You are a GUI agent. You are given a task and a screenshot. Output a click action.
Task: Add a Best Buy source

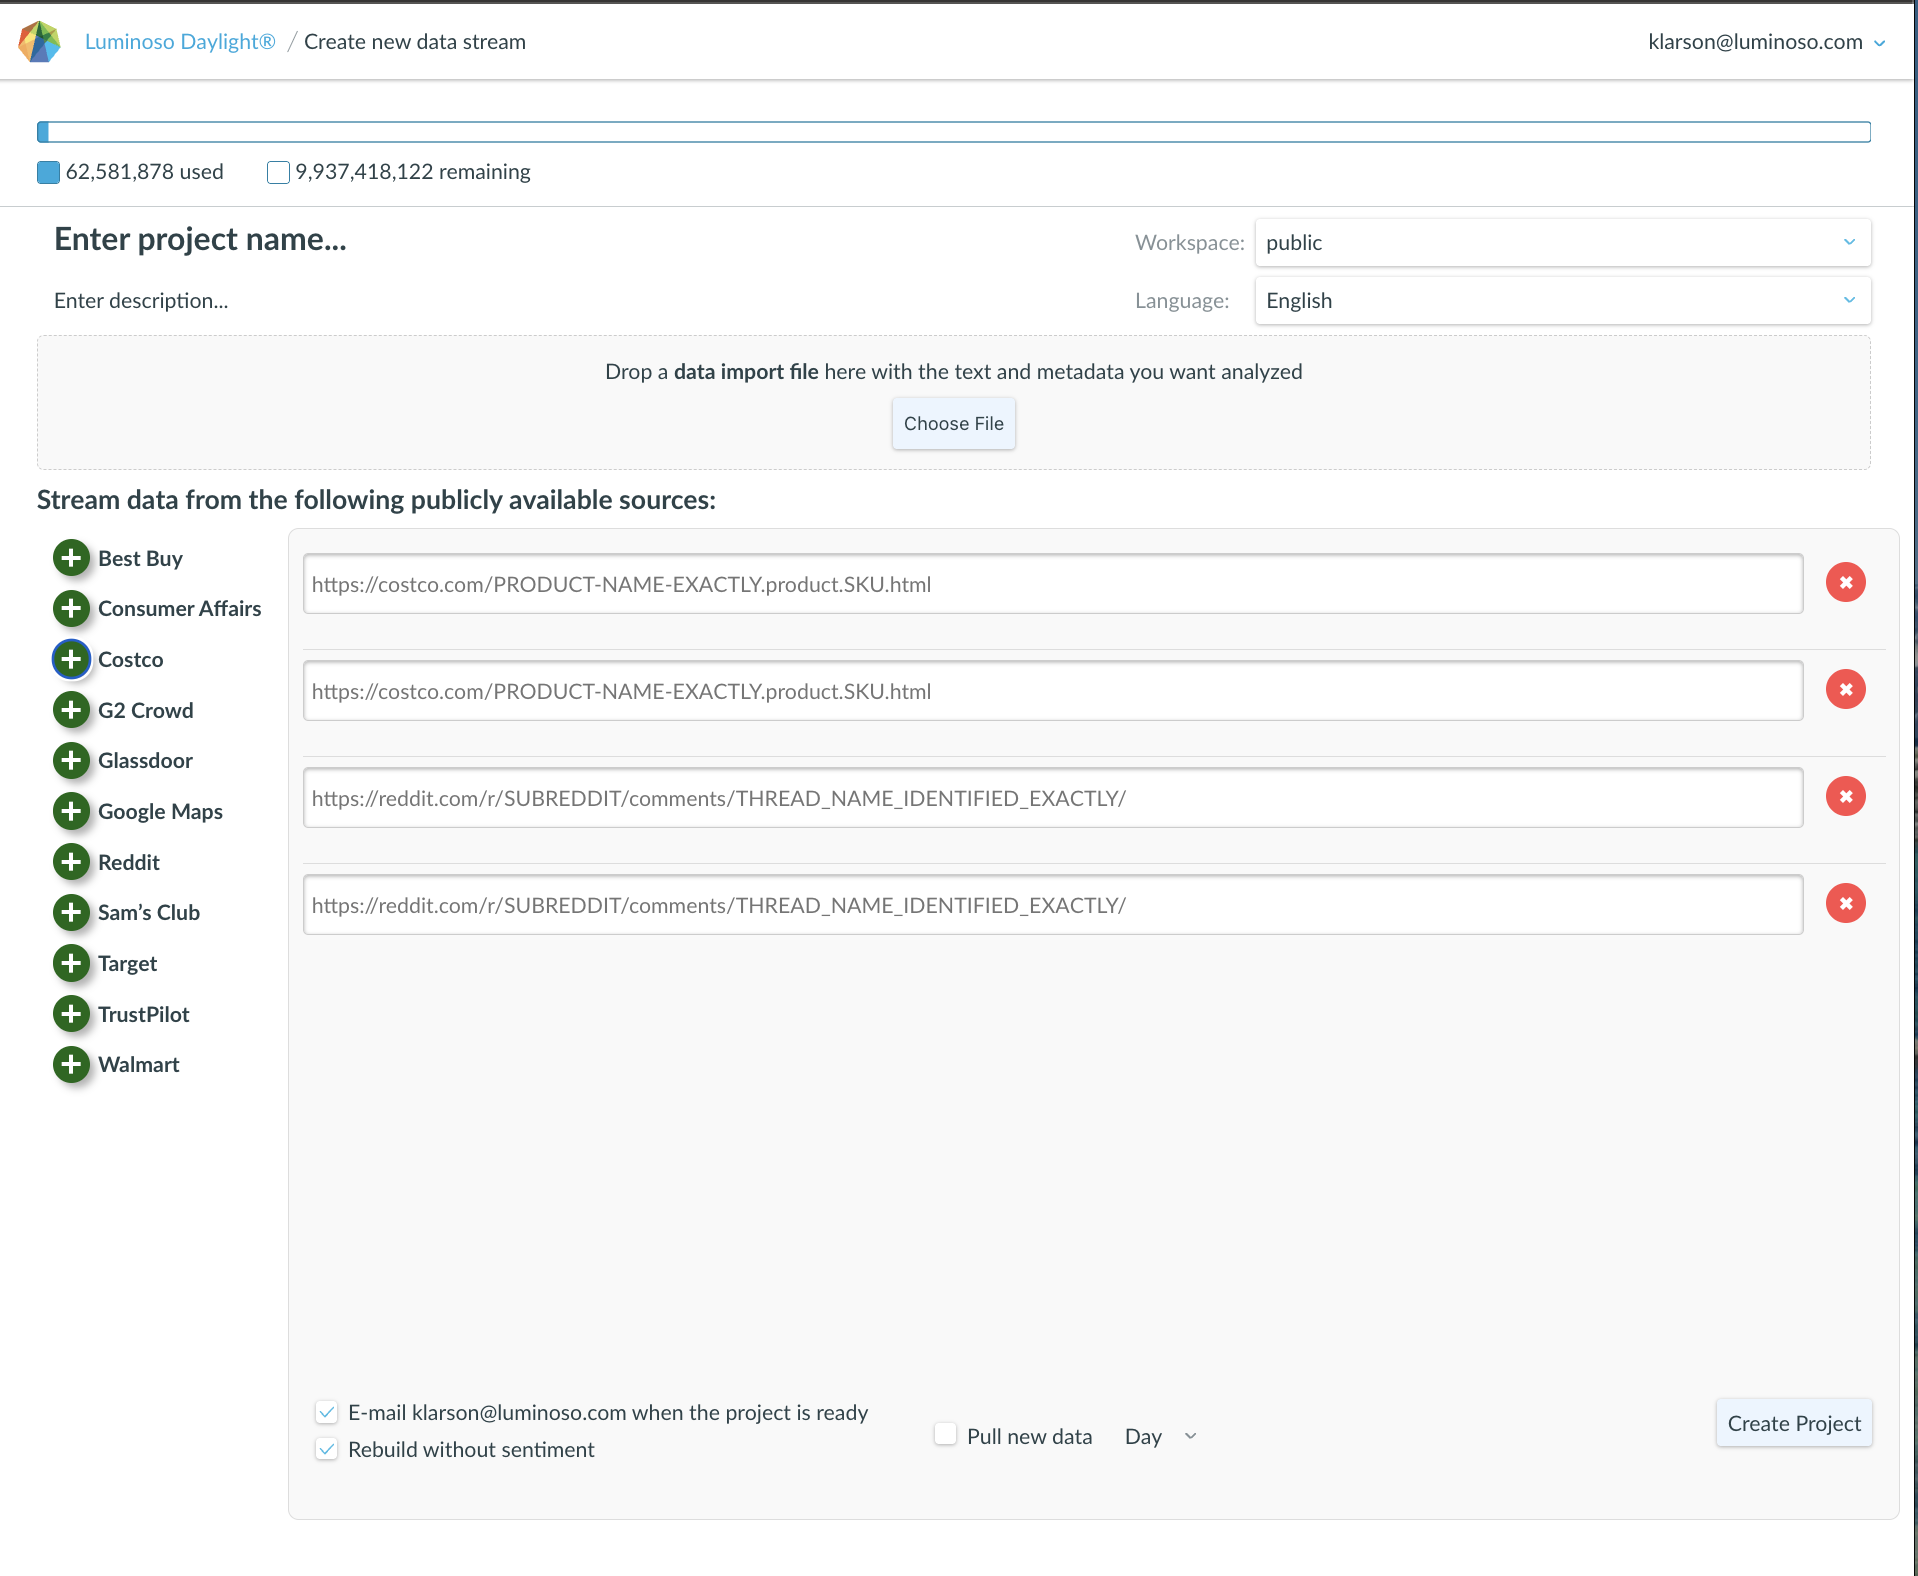[x=71, y=558]
